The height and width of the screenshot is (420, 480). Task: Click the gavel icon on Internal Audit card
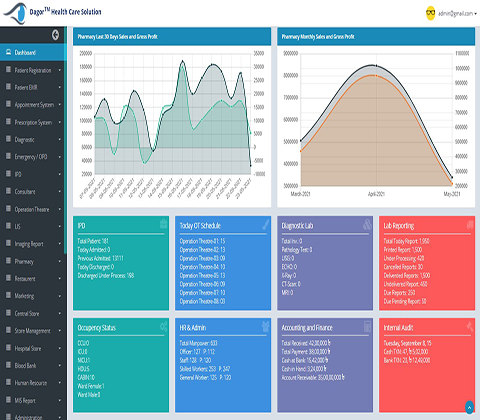tap(470, 326)
